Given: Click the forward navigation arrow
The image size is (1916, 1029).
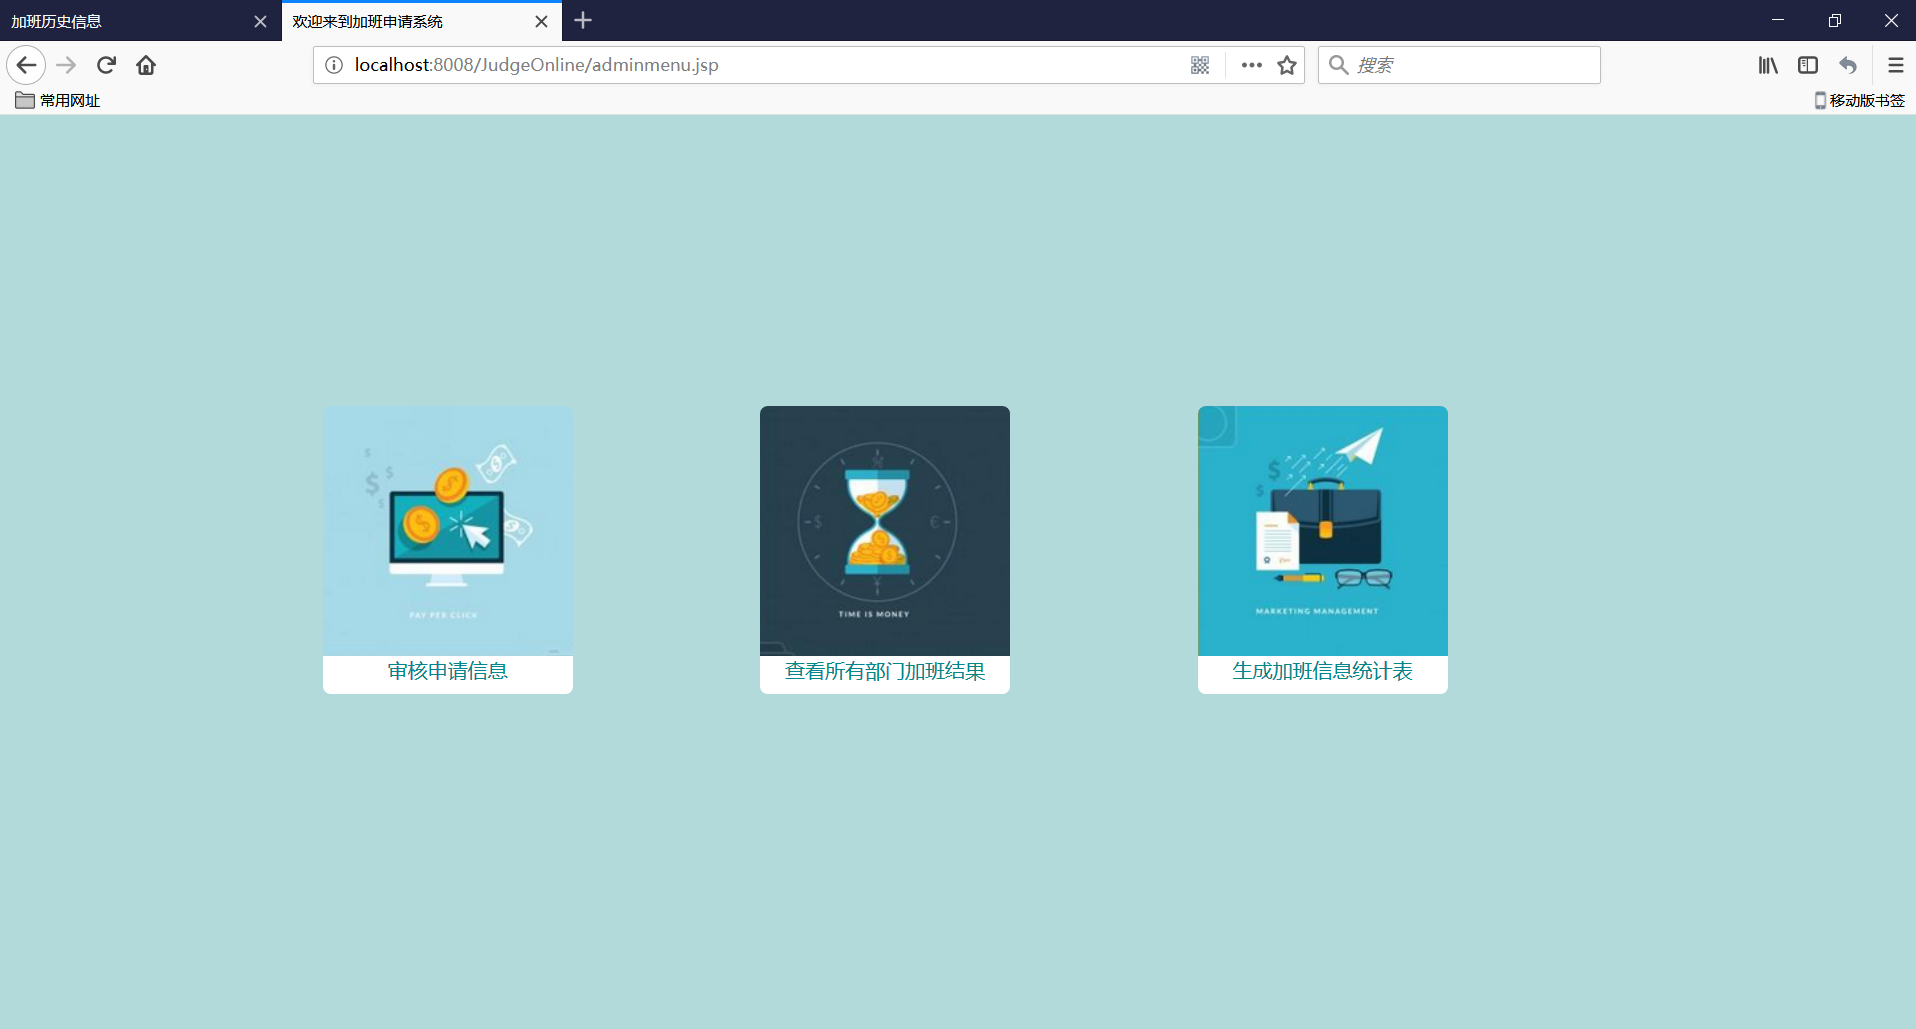Looking at the screenshot, I should [66, 65].
